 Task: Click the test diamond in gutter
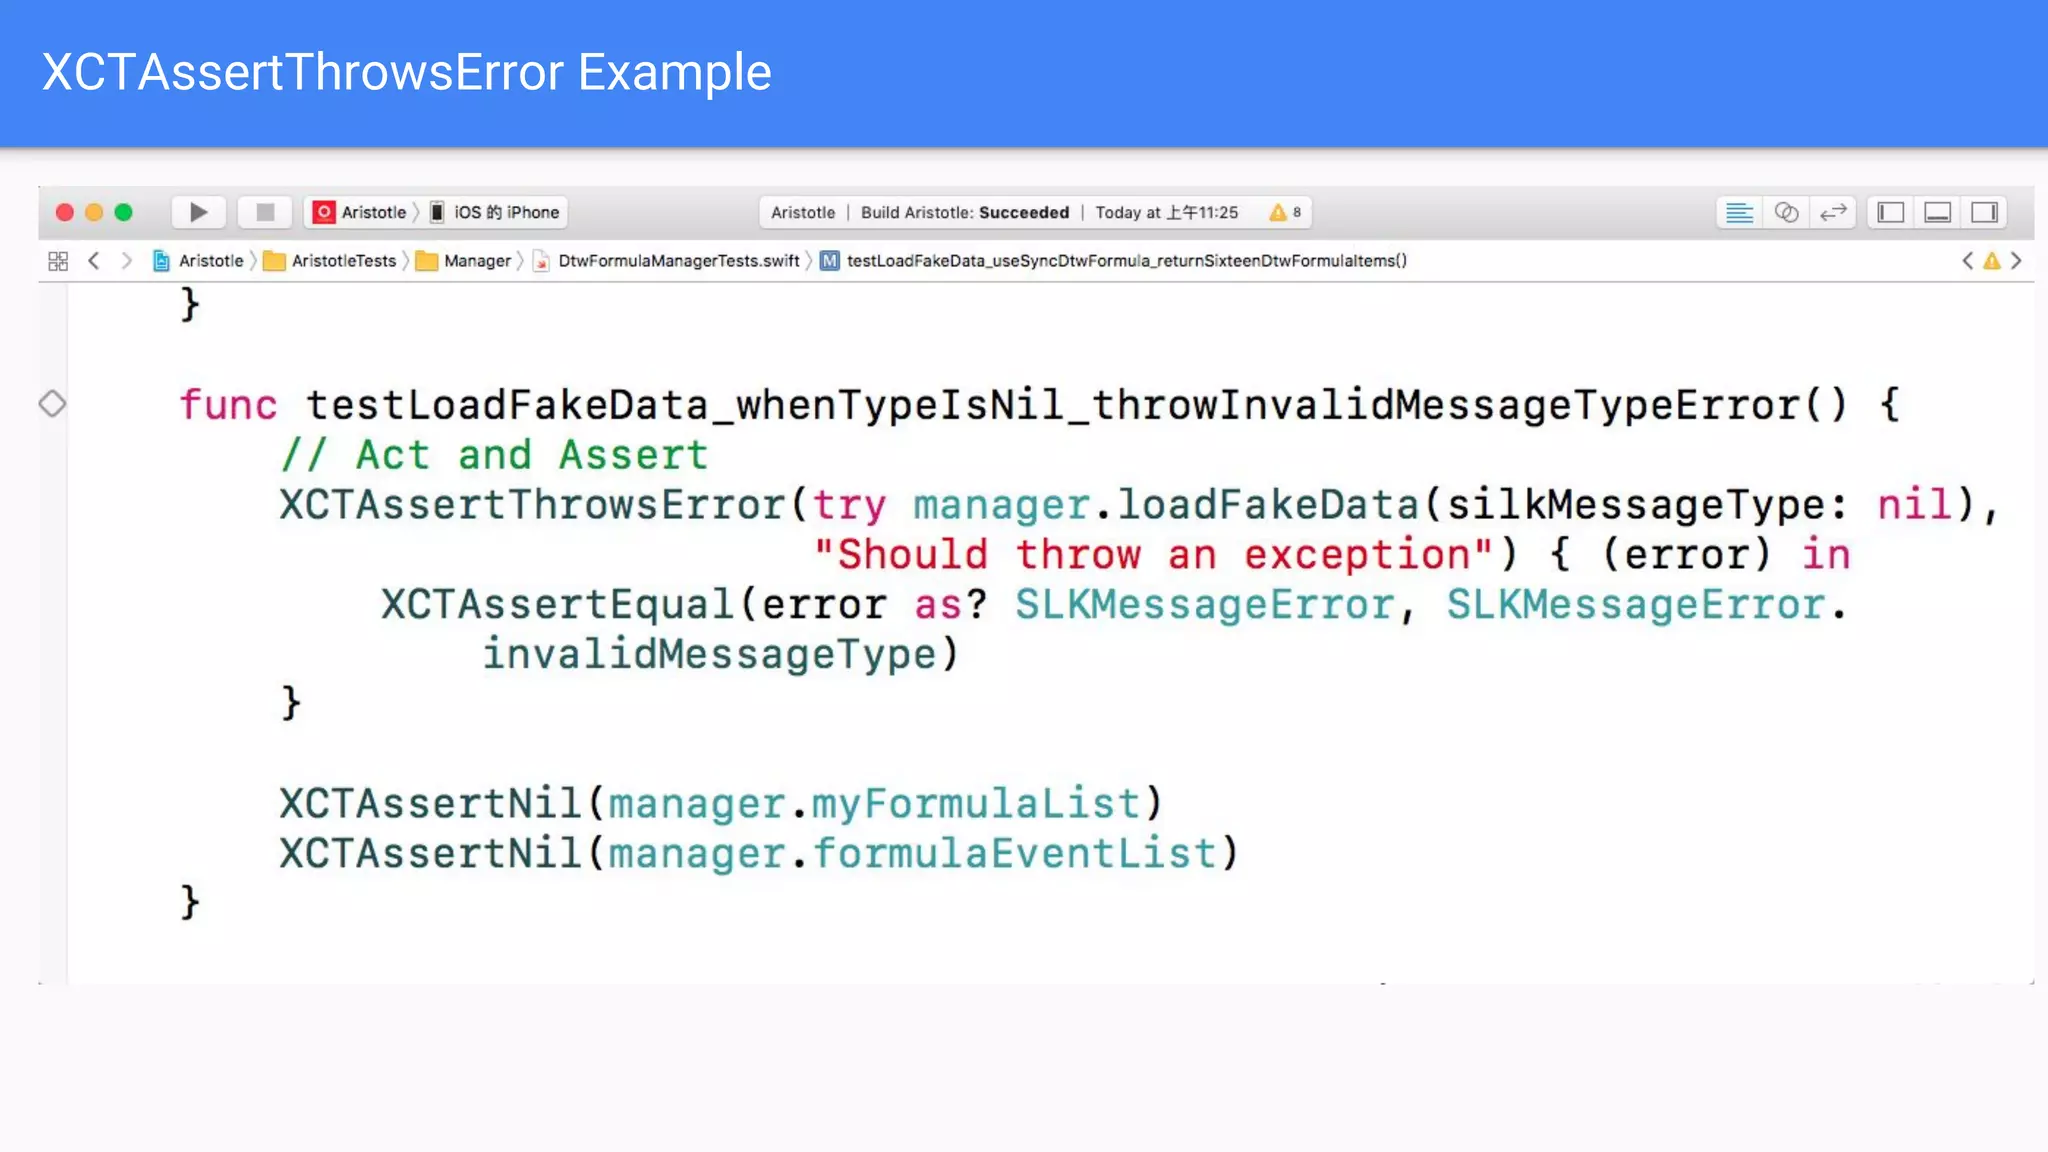pyautogui.click(x=52, y=404)
